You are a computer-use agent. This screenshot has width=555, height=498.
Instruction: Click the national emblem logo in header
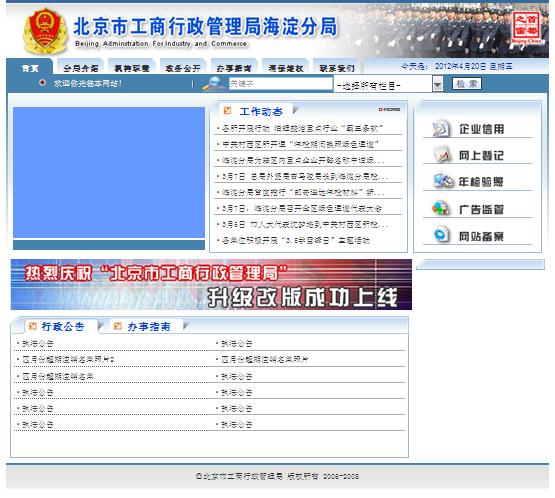click(x=45, y=31)
